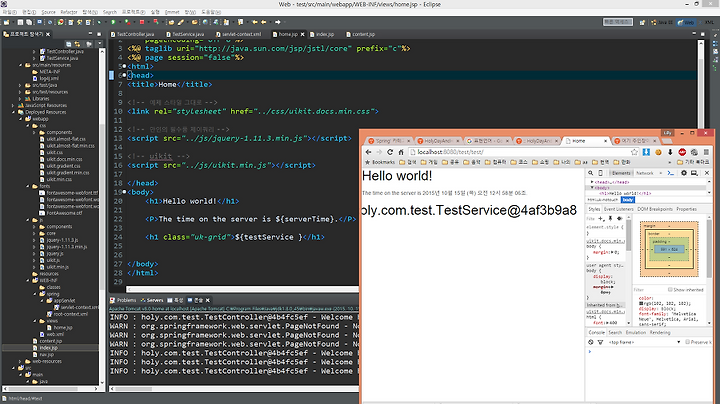
Task: Click the DevTools dock-side icon
Action: pyautogui.click(x=694, y=173)
